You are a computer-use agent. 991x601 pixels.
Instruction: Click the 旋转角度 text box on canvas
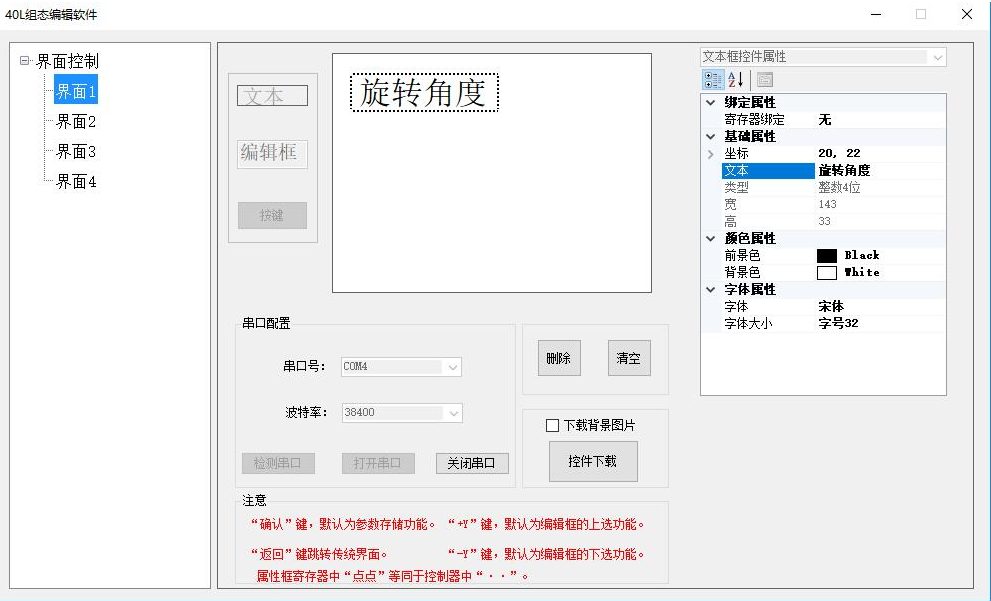[424, 93]
